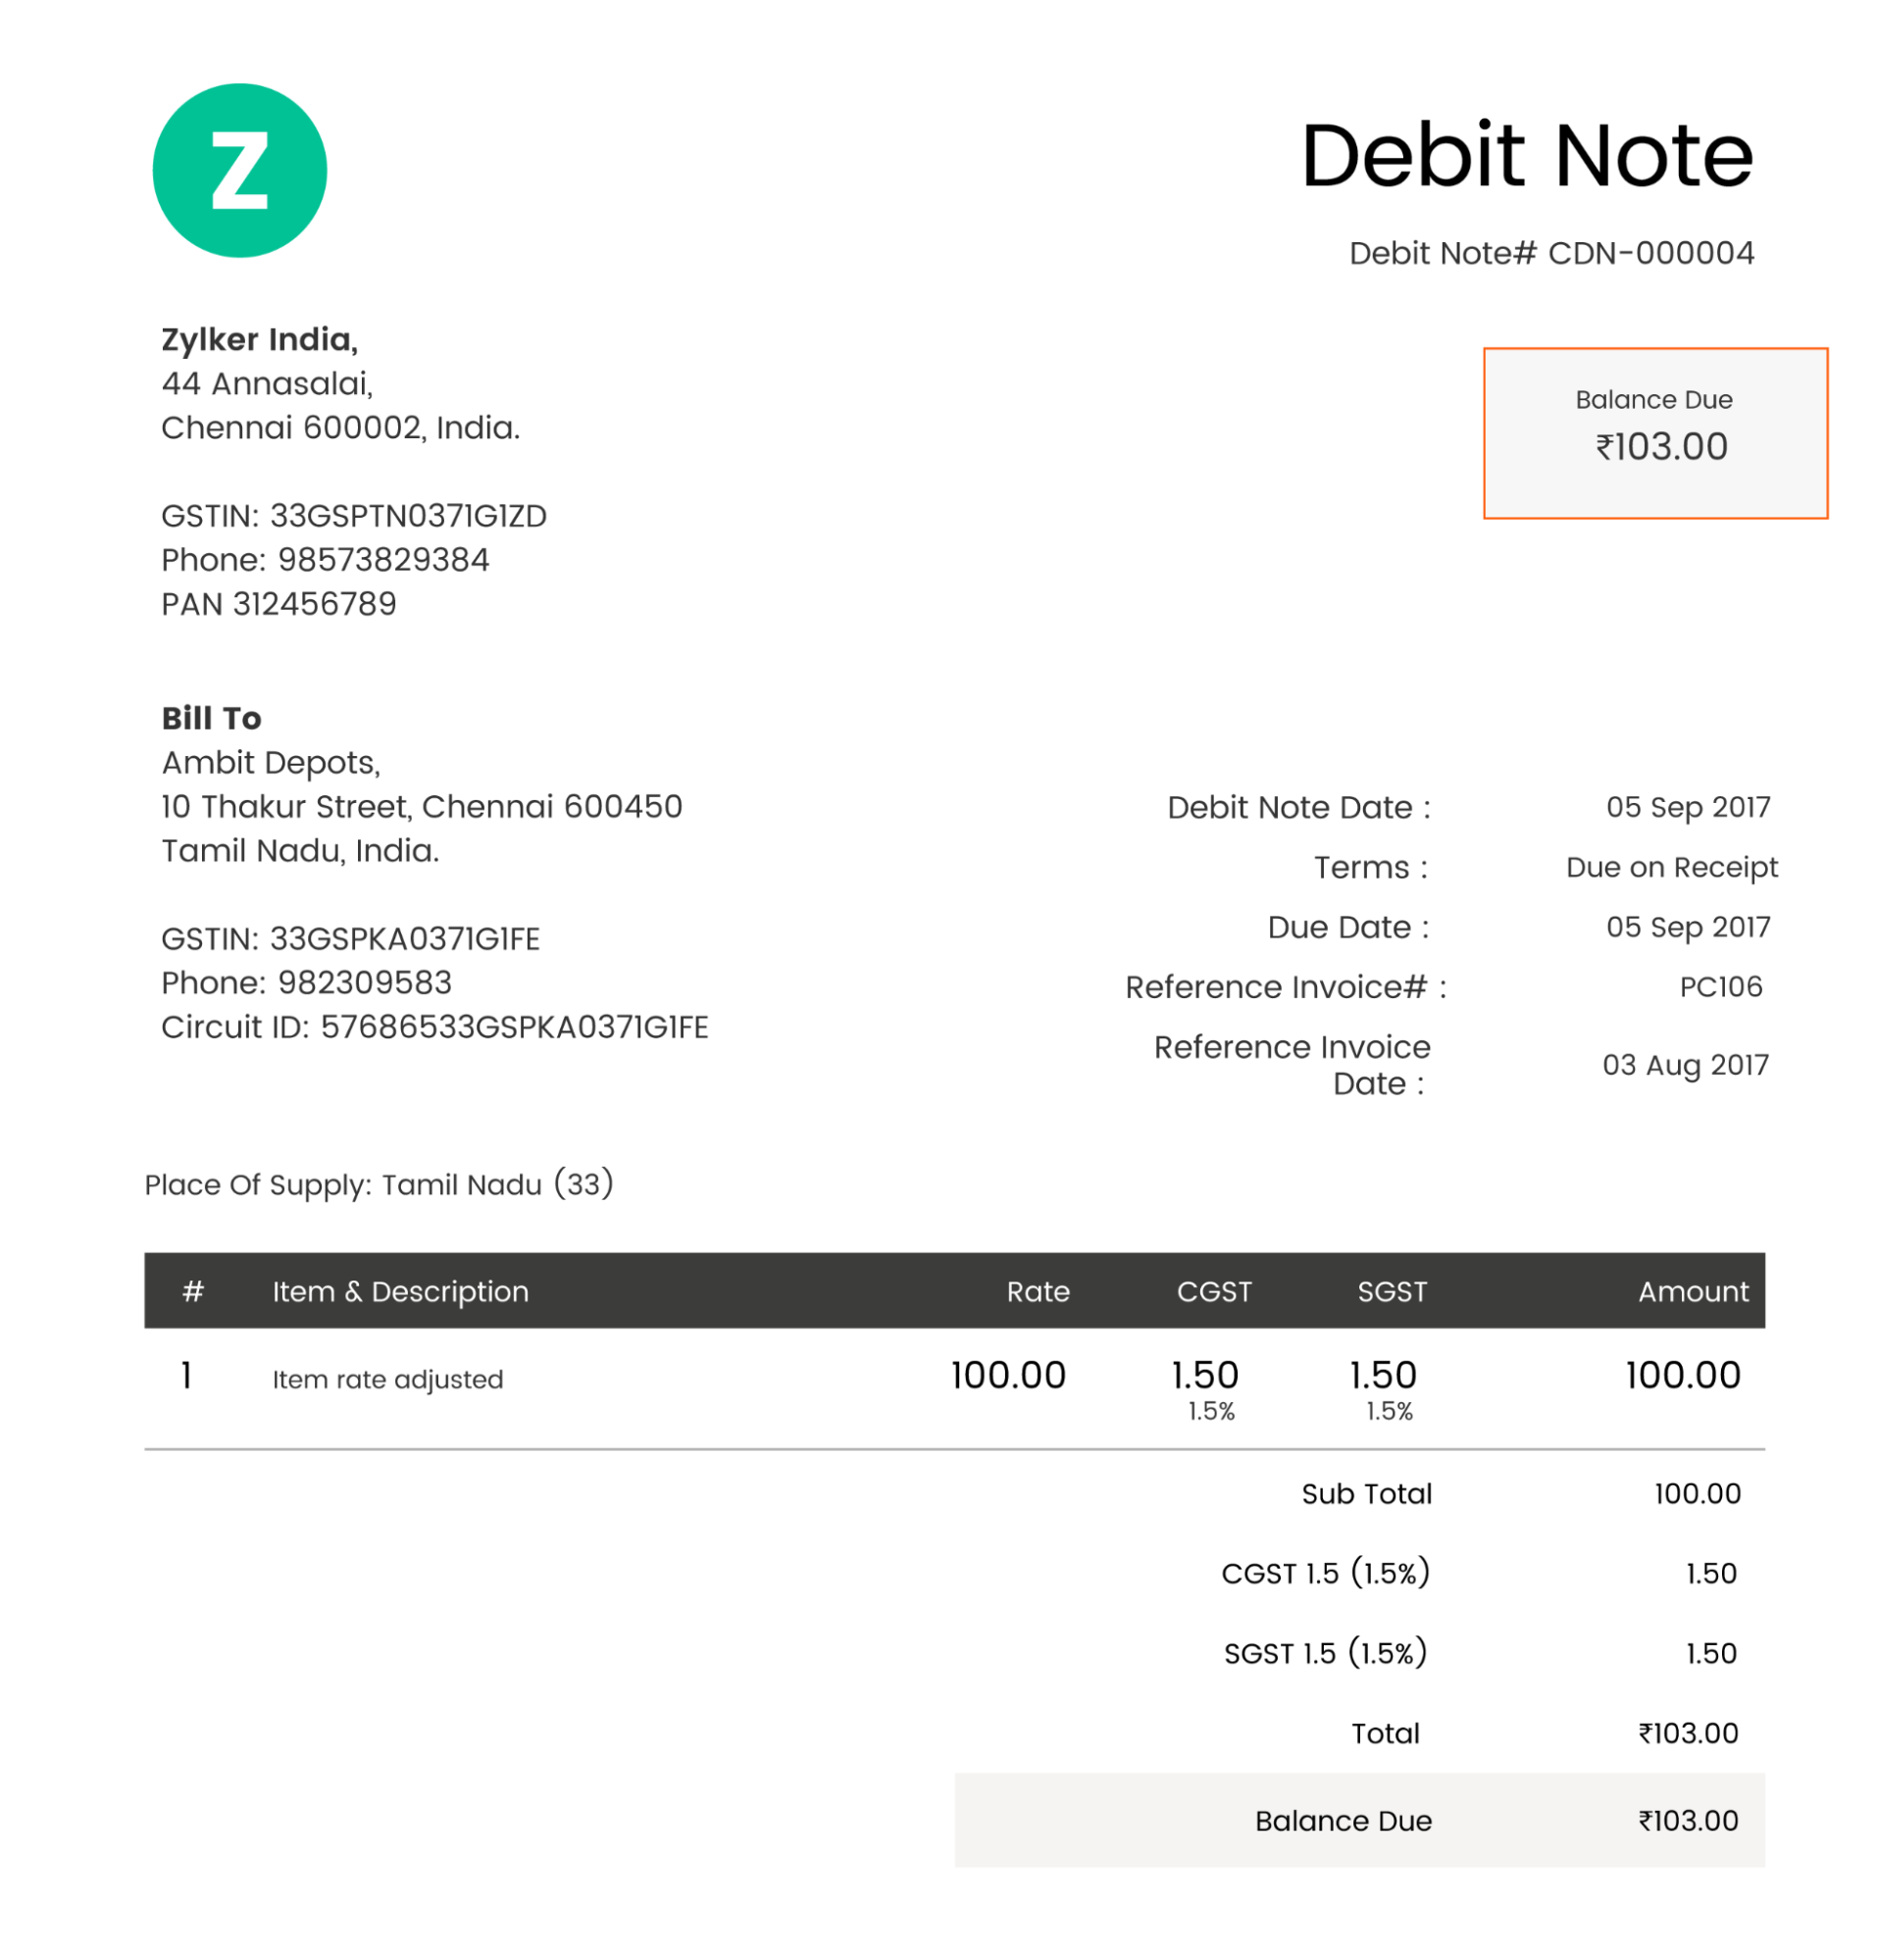Click the orange-bordered Balance Due box
This screenshot has height=1960, width=1877.
coord(1654,433)
